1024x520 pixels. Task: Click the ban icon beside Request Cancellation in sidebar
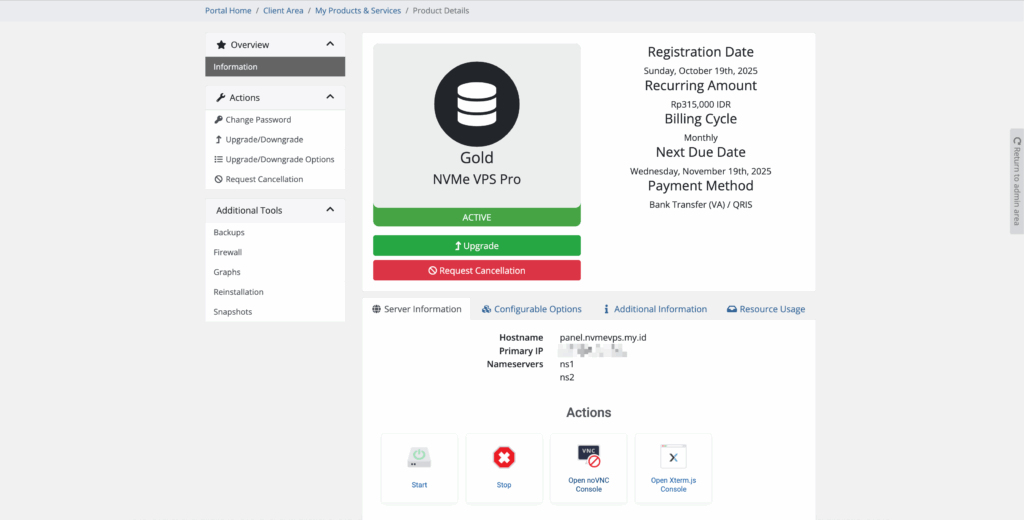click(x=218, y=180)
